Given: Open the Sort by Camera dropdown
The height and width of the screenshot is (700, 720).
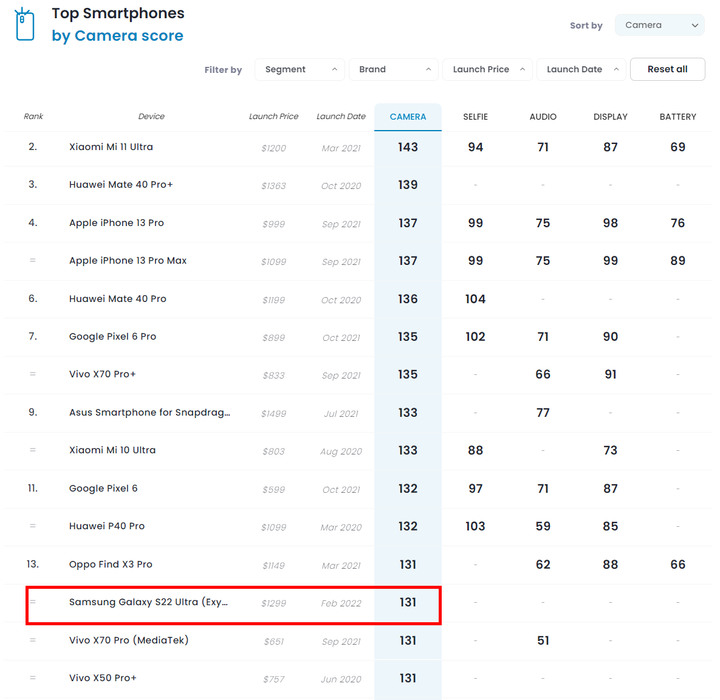Looking at the screenshot, I should point(659,25).
